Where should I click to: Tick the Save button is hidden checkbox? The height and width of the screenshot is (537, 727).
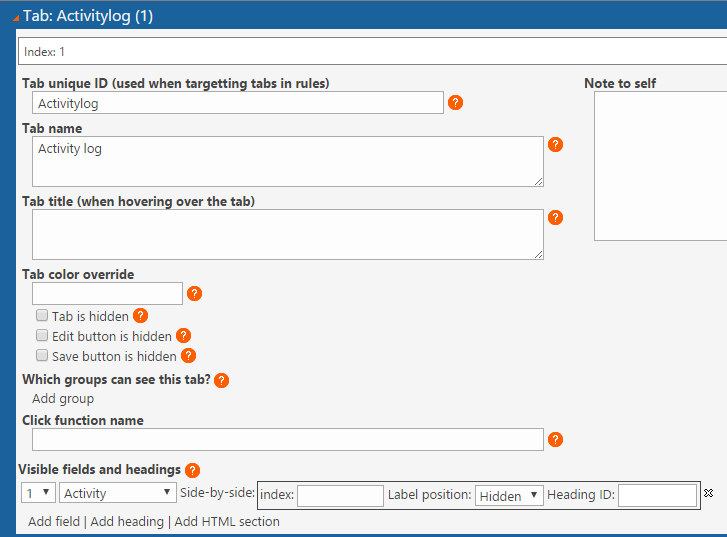tap(42, 356)
